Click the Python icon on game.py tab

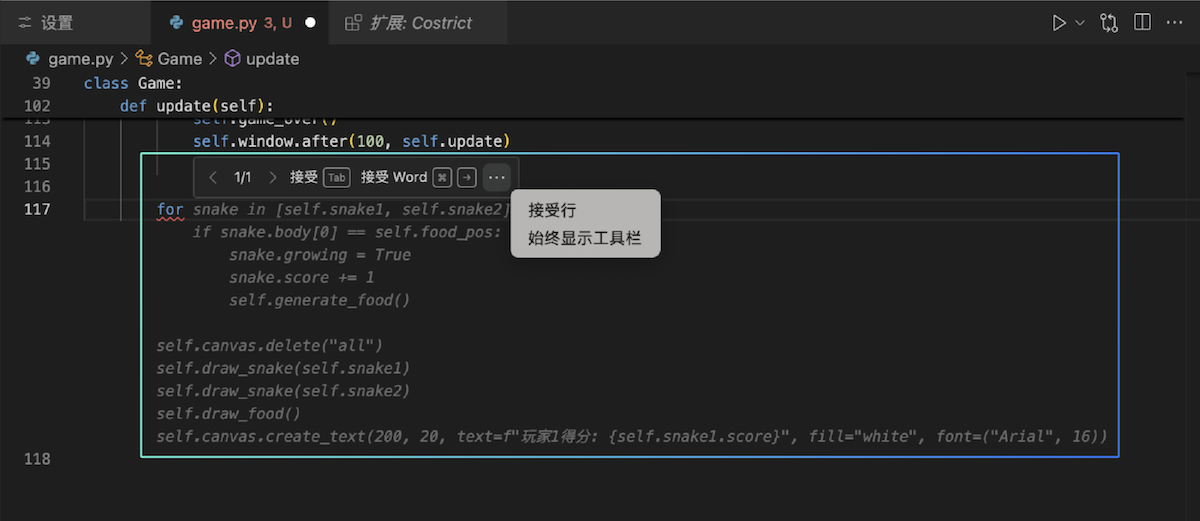(x=177, y=22)
